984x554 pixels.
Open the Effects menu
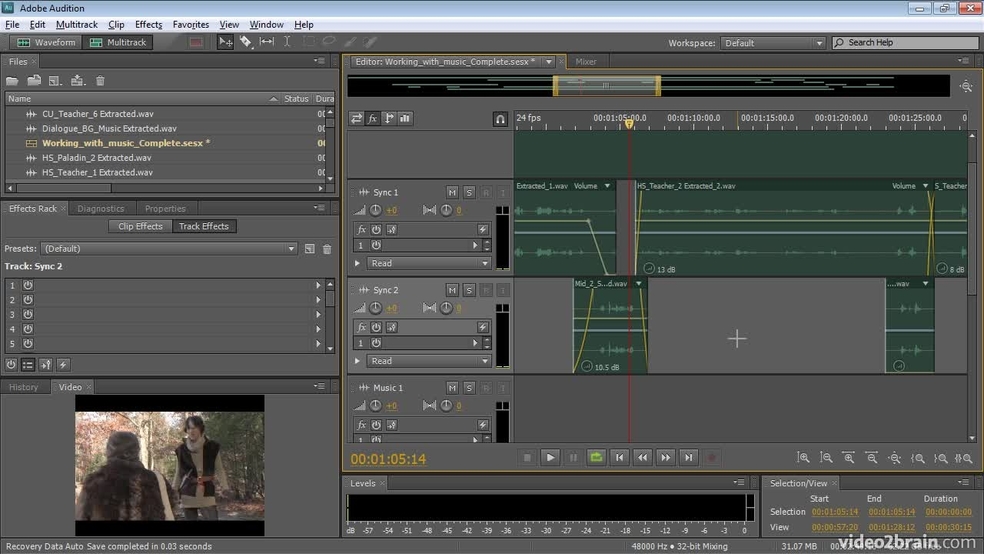[x=148, y=24]
